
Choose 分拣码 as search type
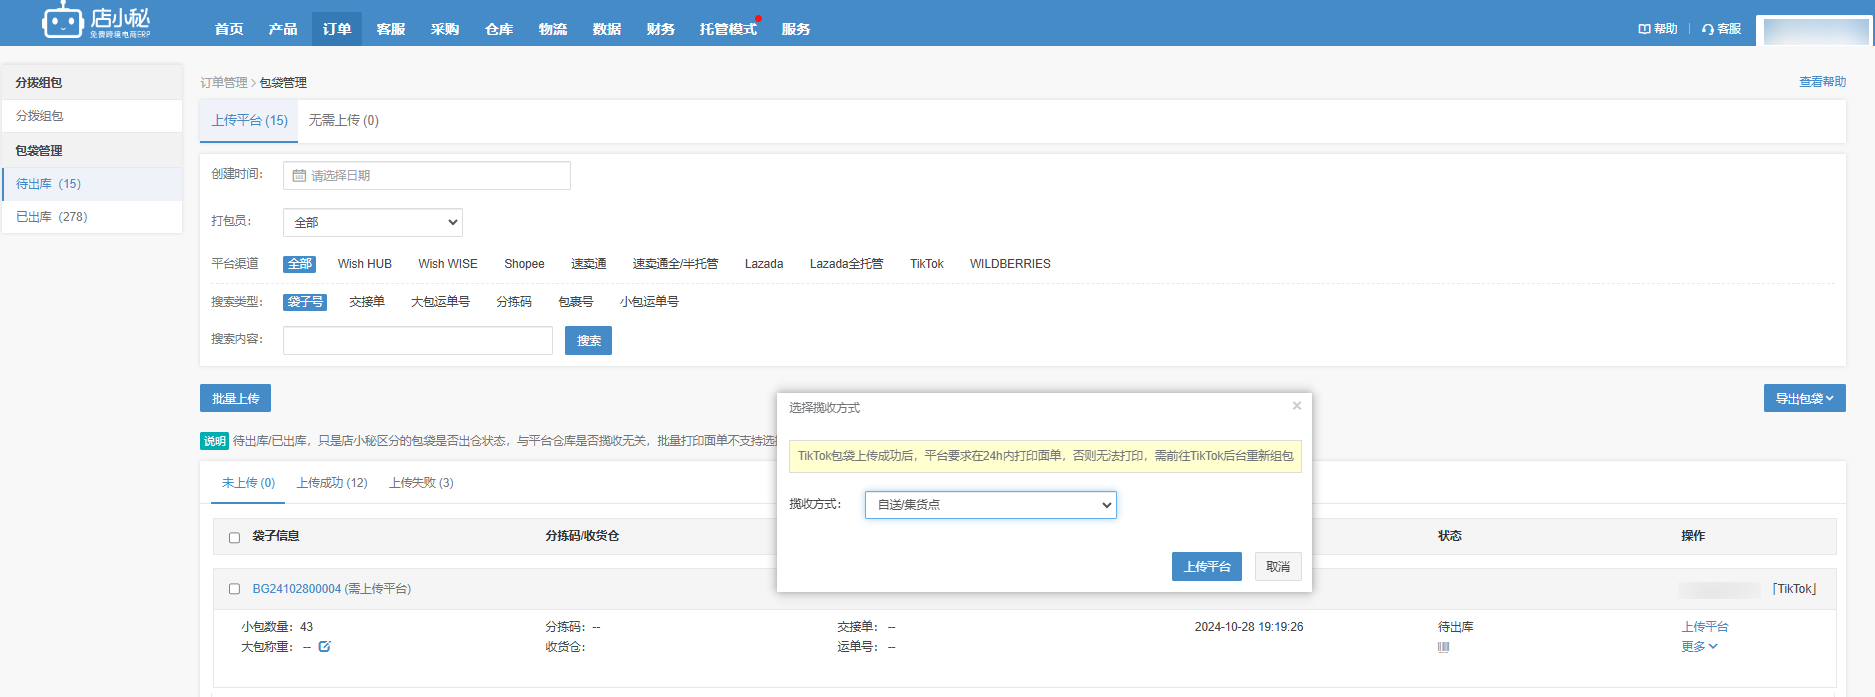click(x=514, y=302)
